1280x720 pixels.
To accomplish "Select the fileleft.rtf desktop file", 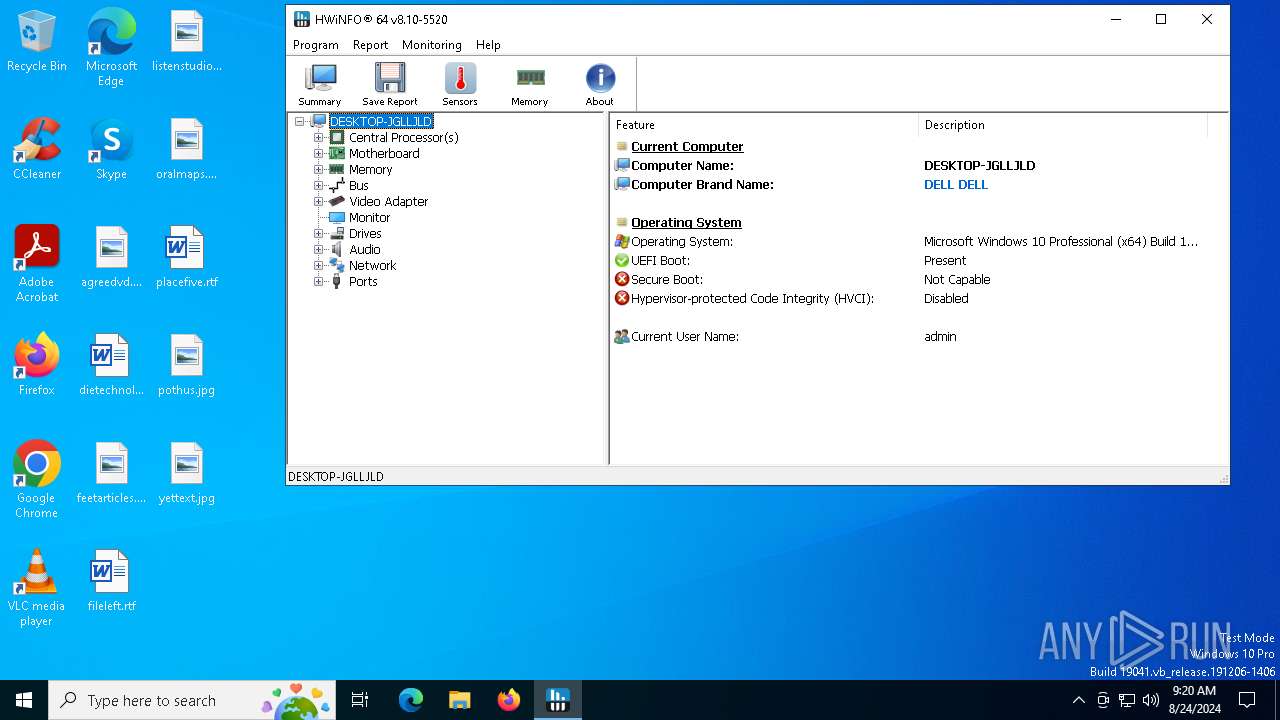I will 111,581.
